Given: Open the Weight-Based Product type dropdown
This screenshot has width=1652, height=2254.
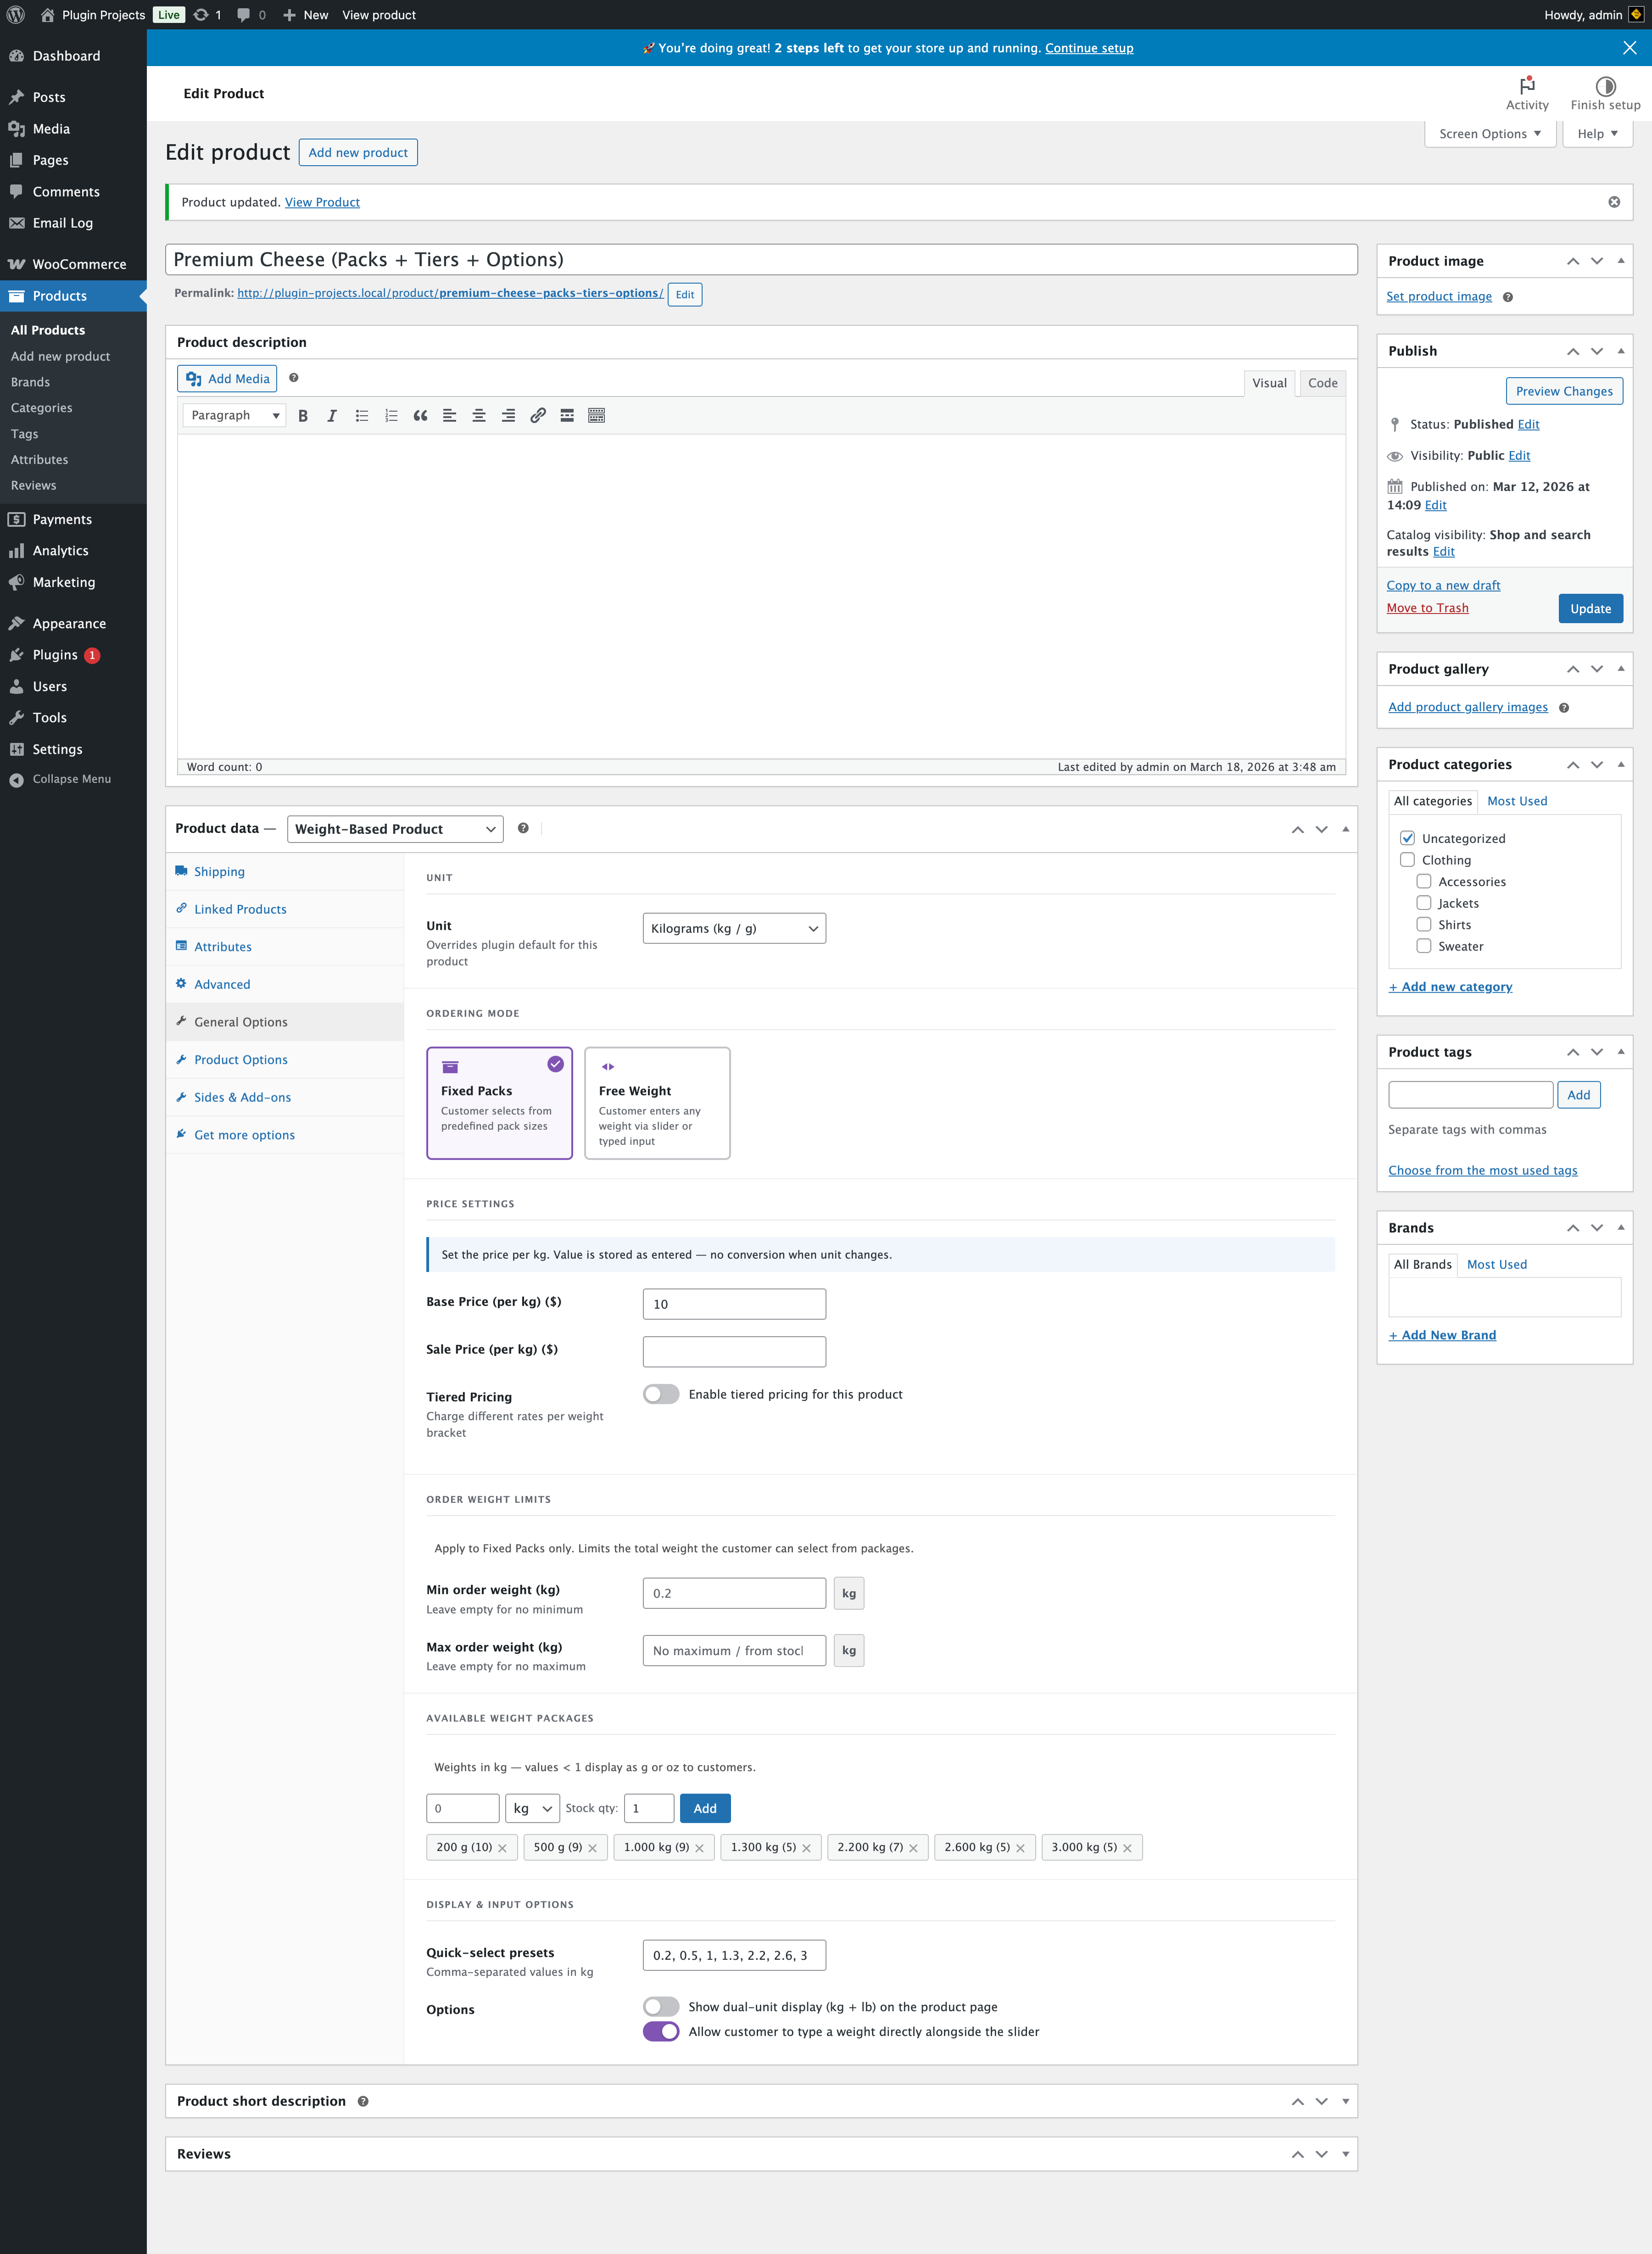Looking at the screenshot, I should pyautogui.click(x=394, y=828).
